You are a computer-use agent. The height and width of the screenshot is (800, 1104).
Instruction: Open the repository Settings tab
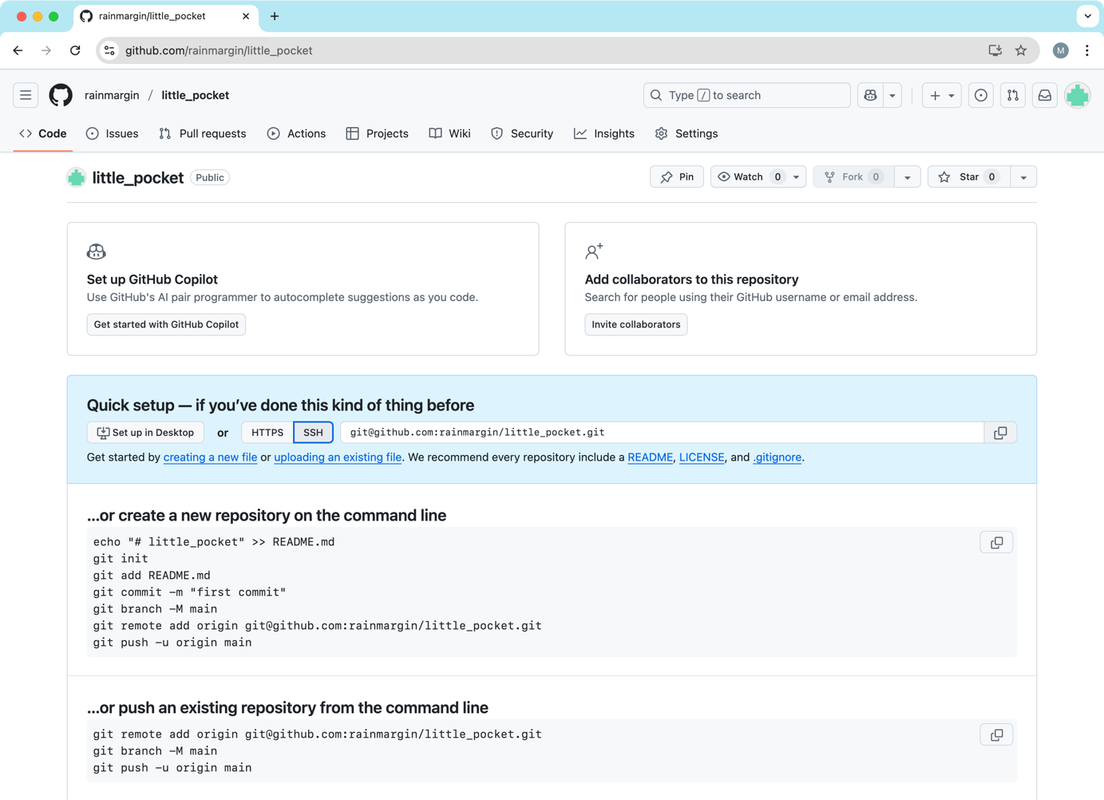point(686,134)
